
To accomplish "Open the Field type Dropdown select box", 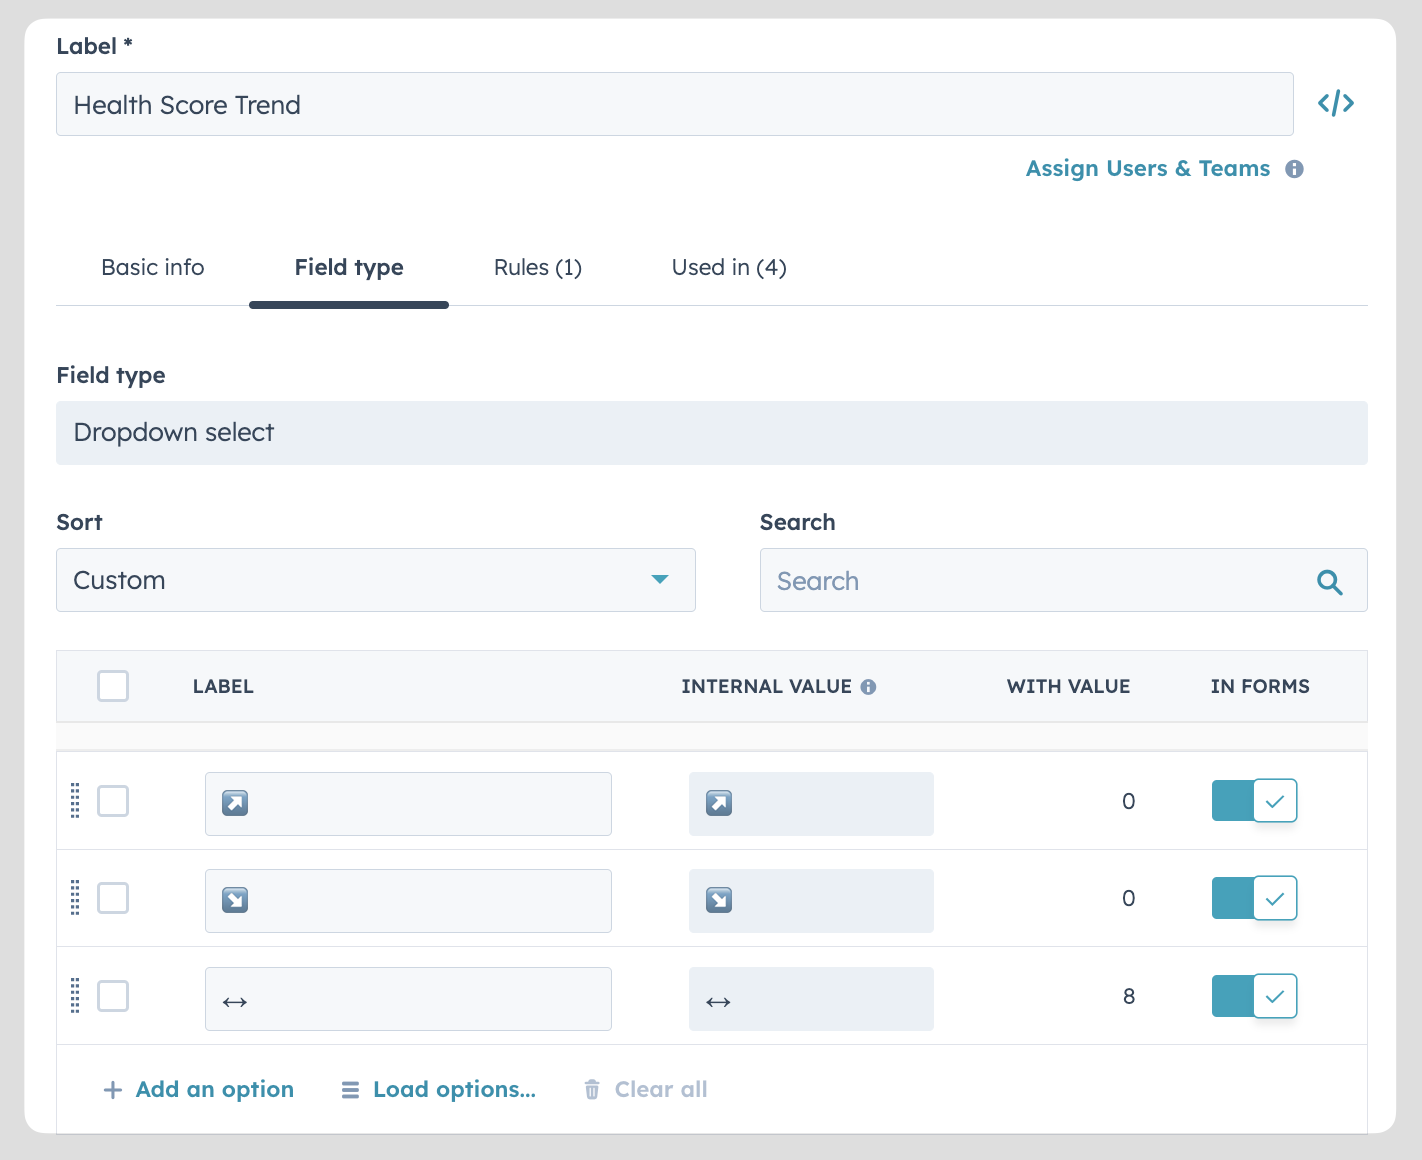I will [x=712, y=433].
